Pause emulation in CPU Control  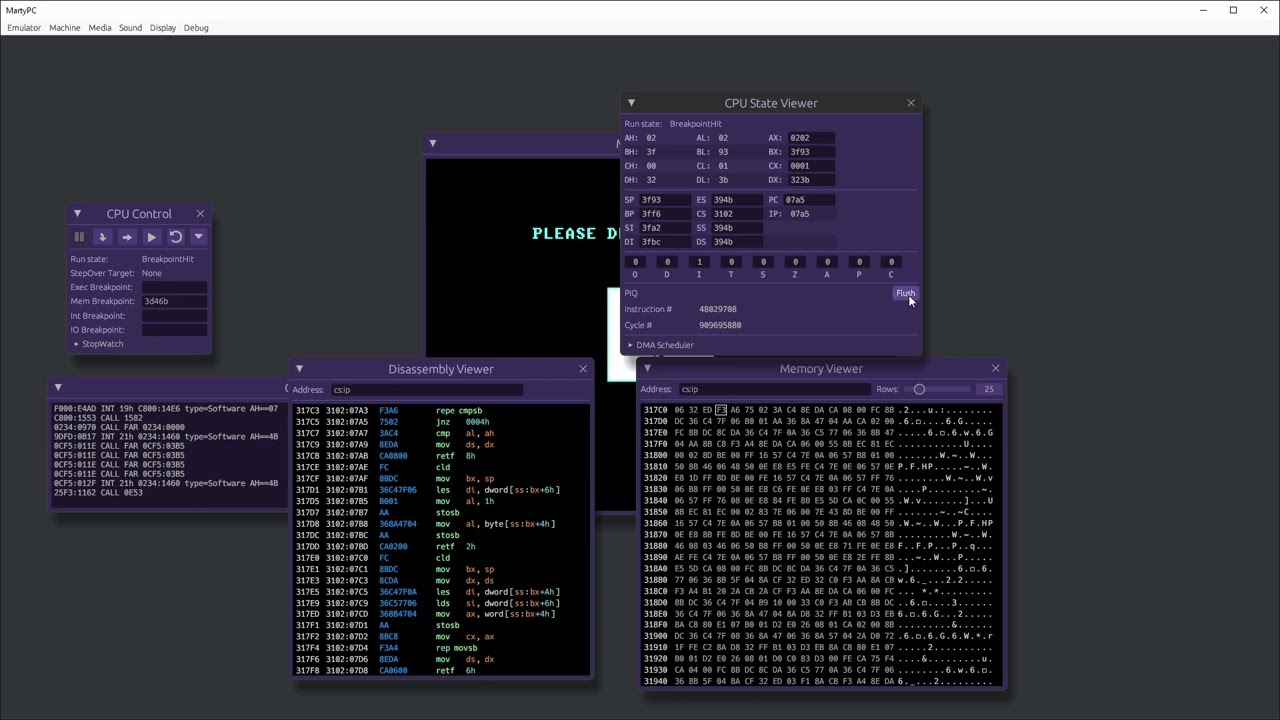(79, 237)
